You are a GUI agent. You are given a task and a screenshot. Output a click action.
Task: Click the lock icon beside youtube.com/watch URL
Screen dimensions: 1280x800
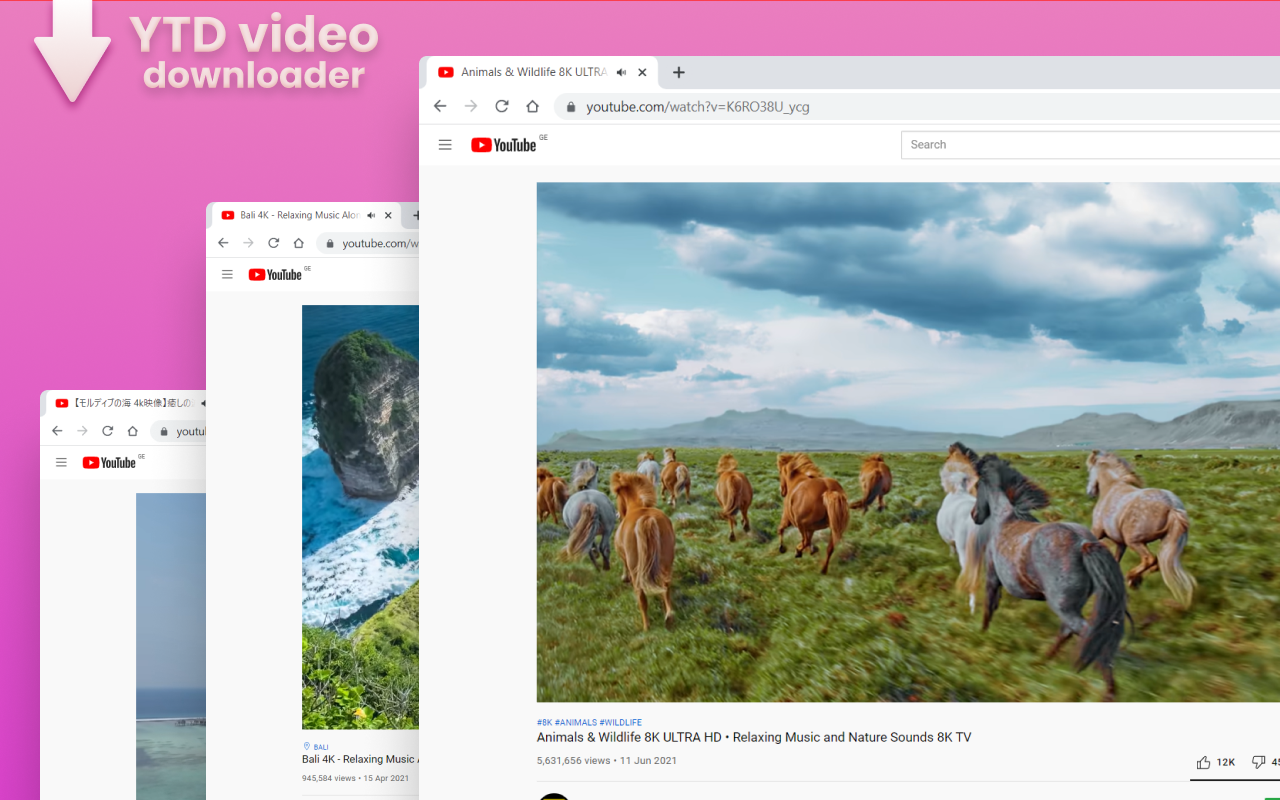click(571, 107)
